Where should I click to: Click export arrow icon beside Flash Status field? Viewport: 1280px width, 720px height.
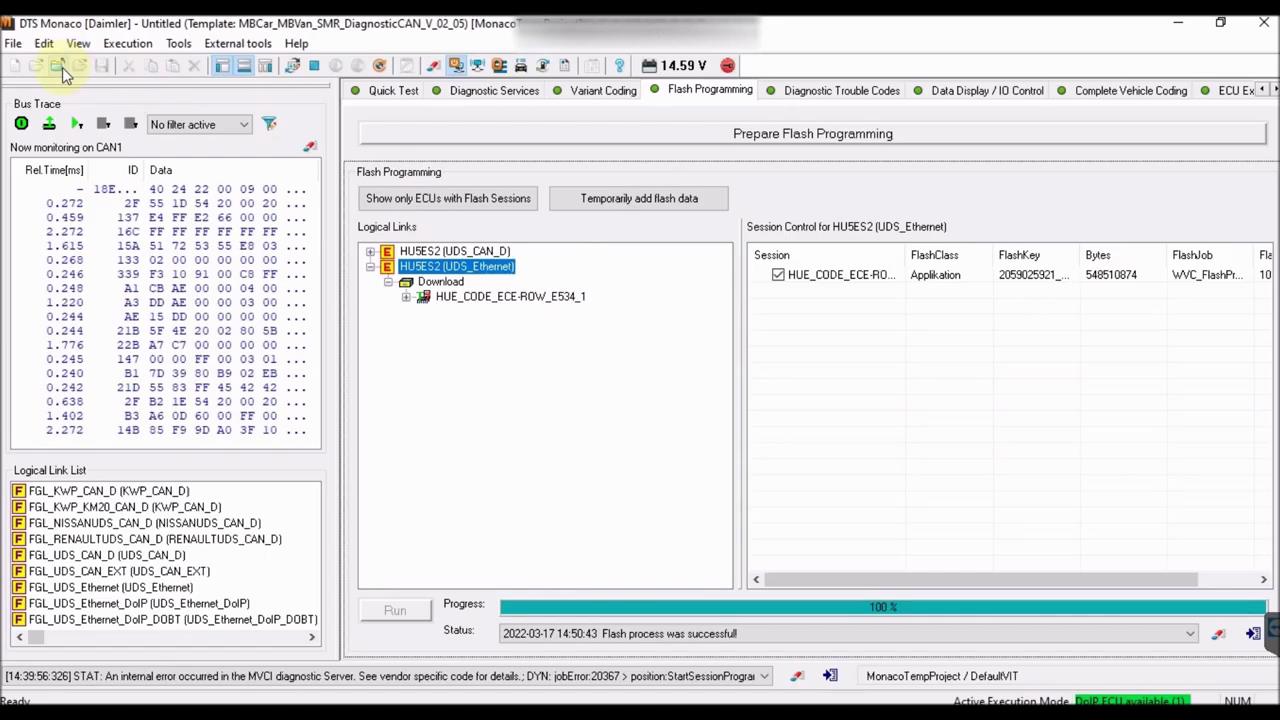[x=1253, y=634]
